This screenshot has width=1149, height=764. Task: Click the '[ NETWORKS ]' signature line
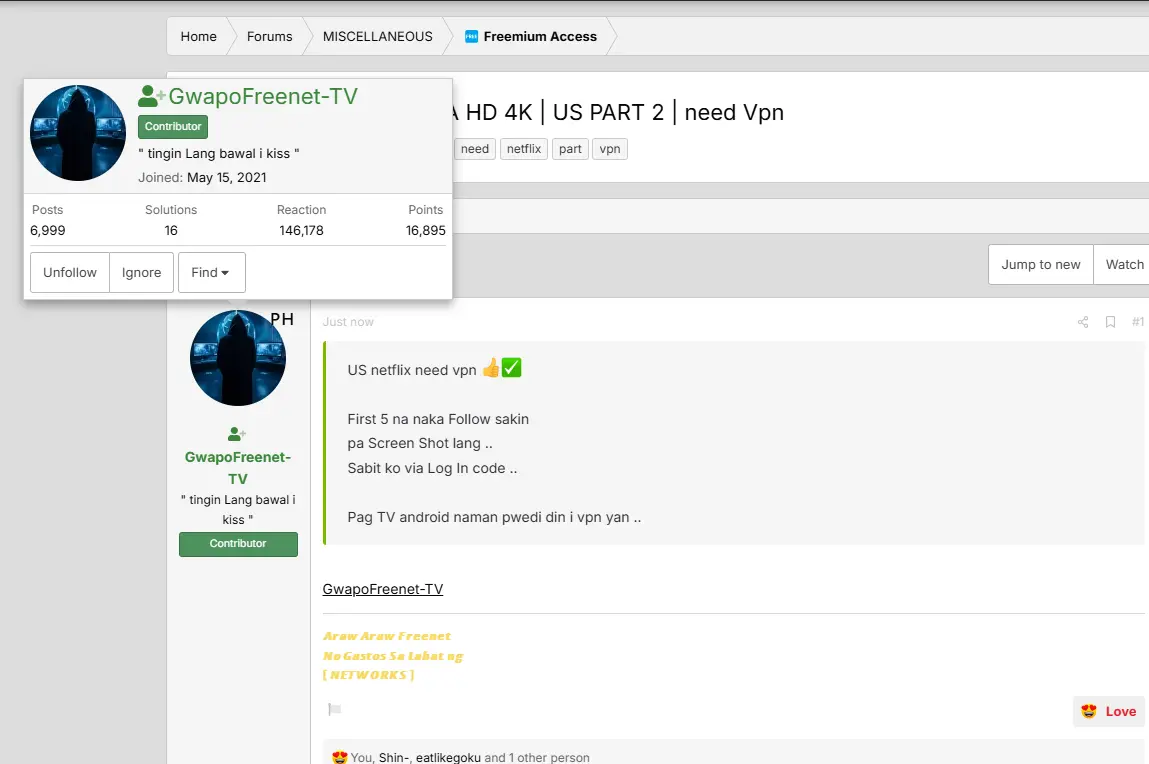(369, 675)
